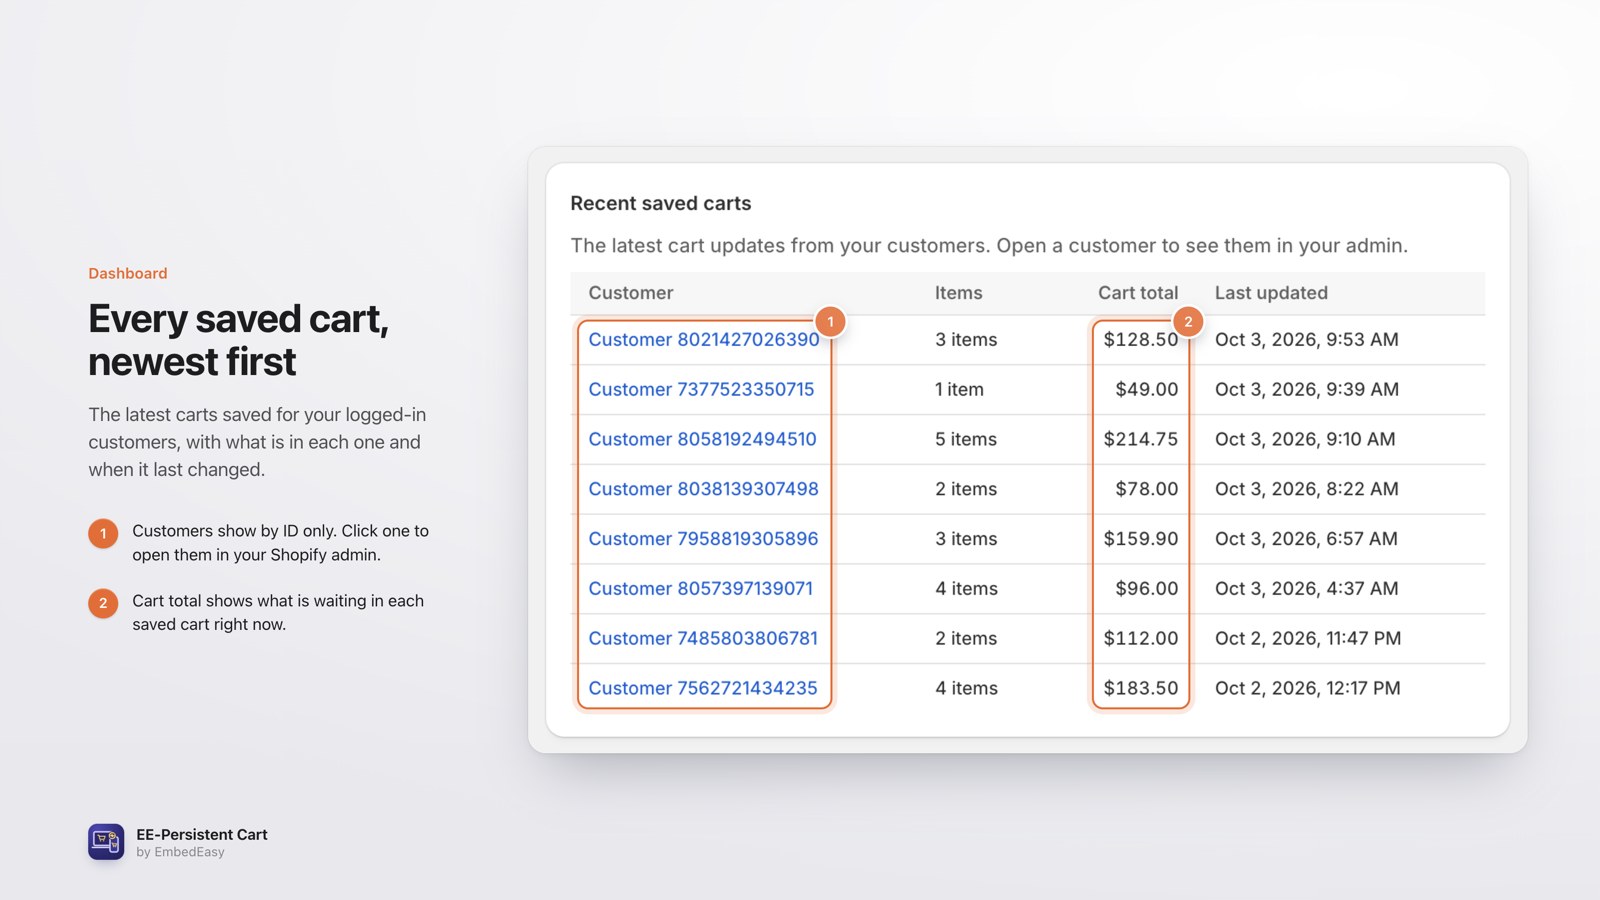Click the 'Recent saved carts' heading

(660, 204)
